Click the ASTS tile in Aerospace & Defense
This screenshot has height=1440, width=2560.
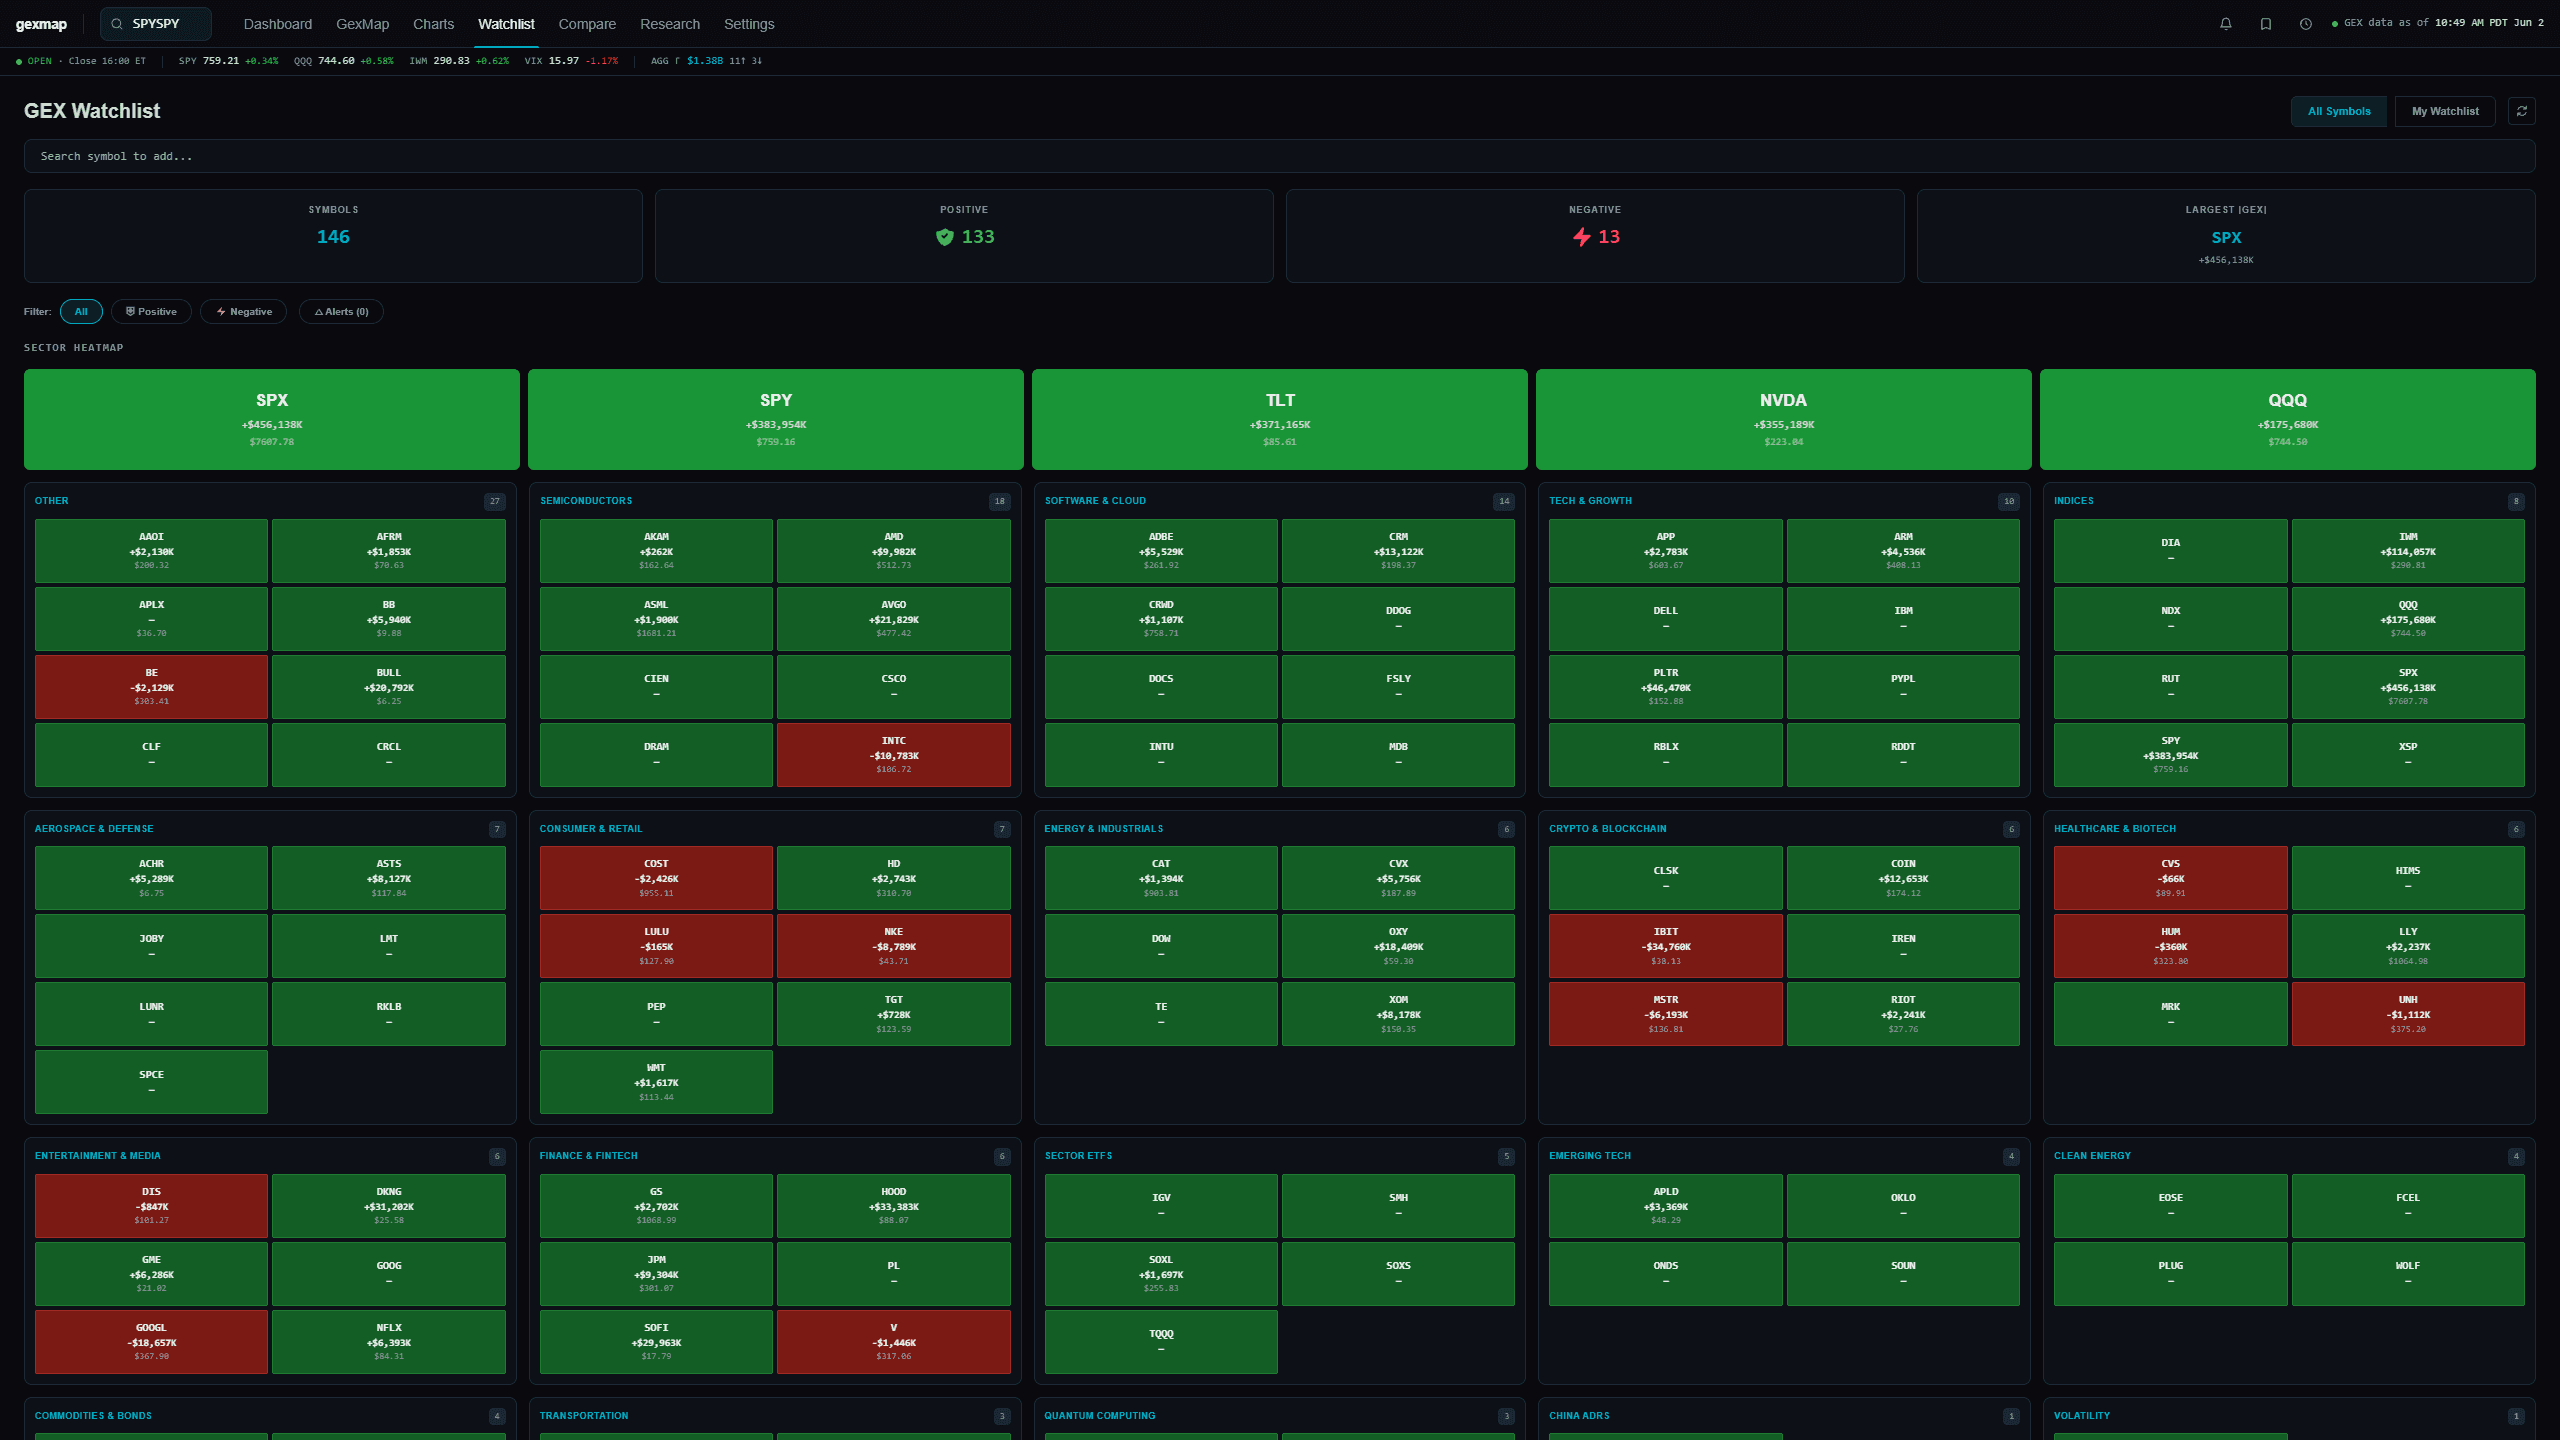click(389, 878)
